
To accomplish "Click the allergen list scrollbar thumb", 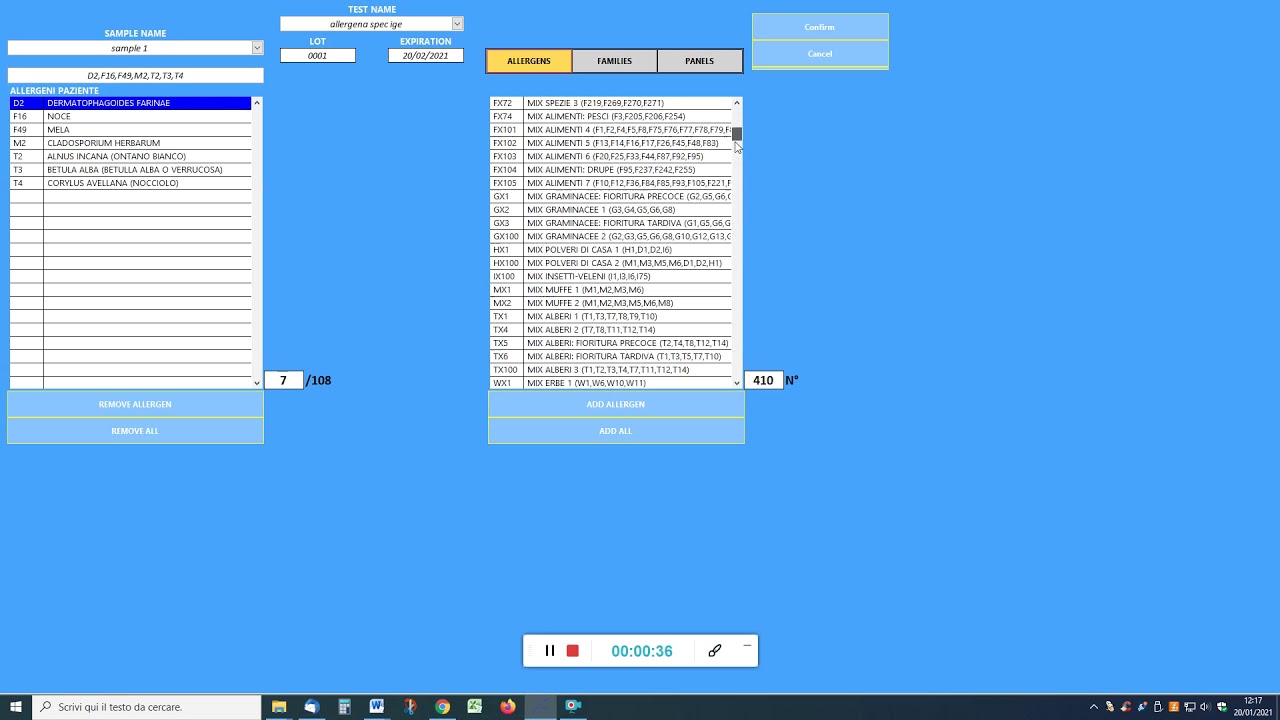I will click(x=737, y=134).
